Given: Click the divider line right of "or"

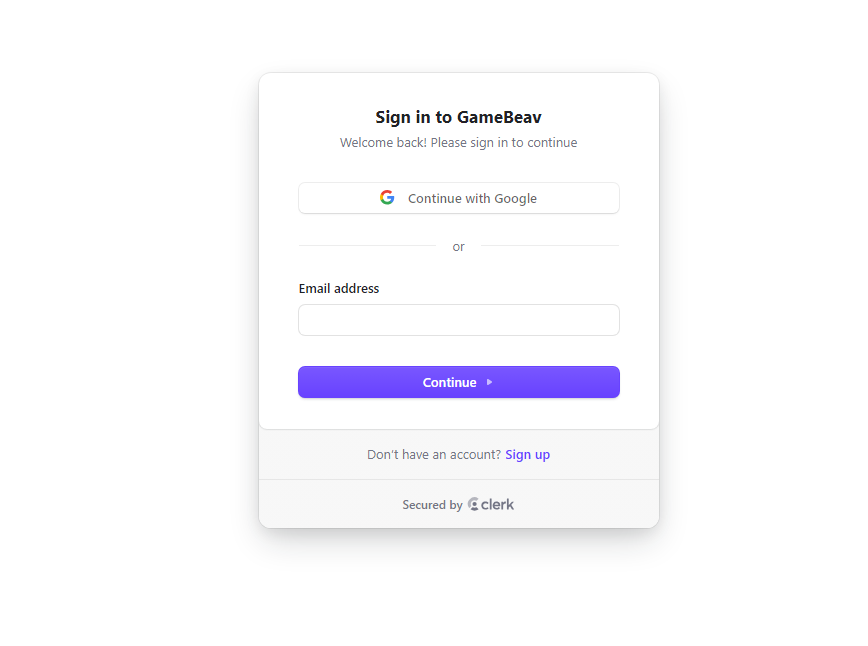Looking at the screenshot, I should coord(550,245).
